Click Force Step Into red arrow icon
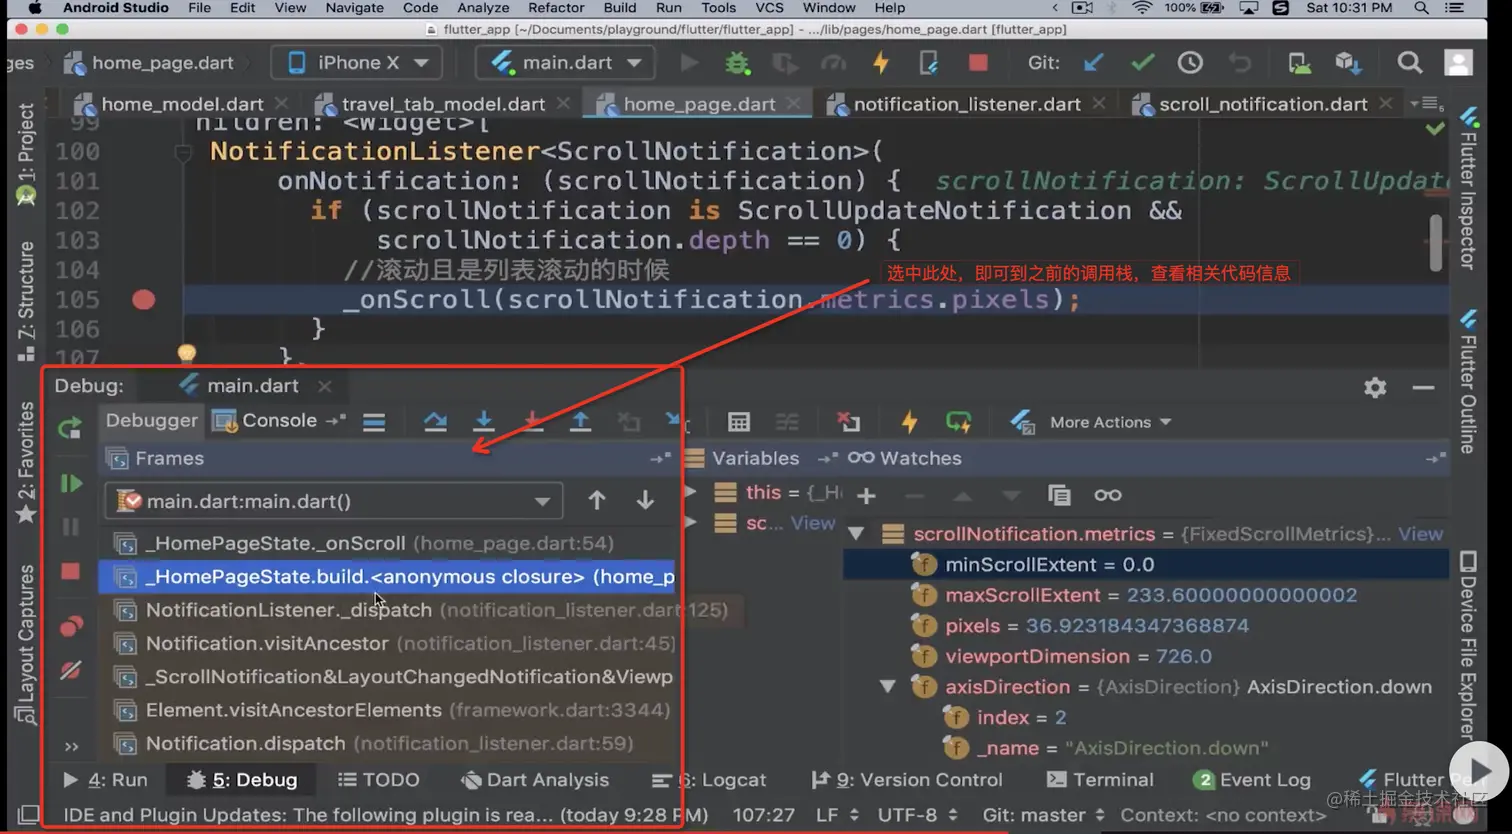1512x834 pixels. [x=533, y=422]
